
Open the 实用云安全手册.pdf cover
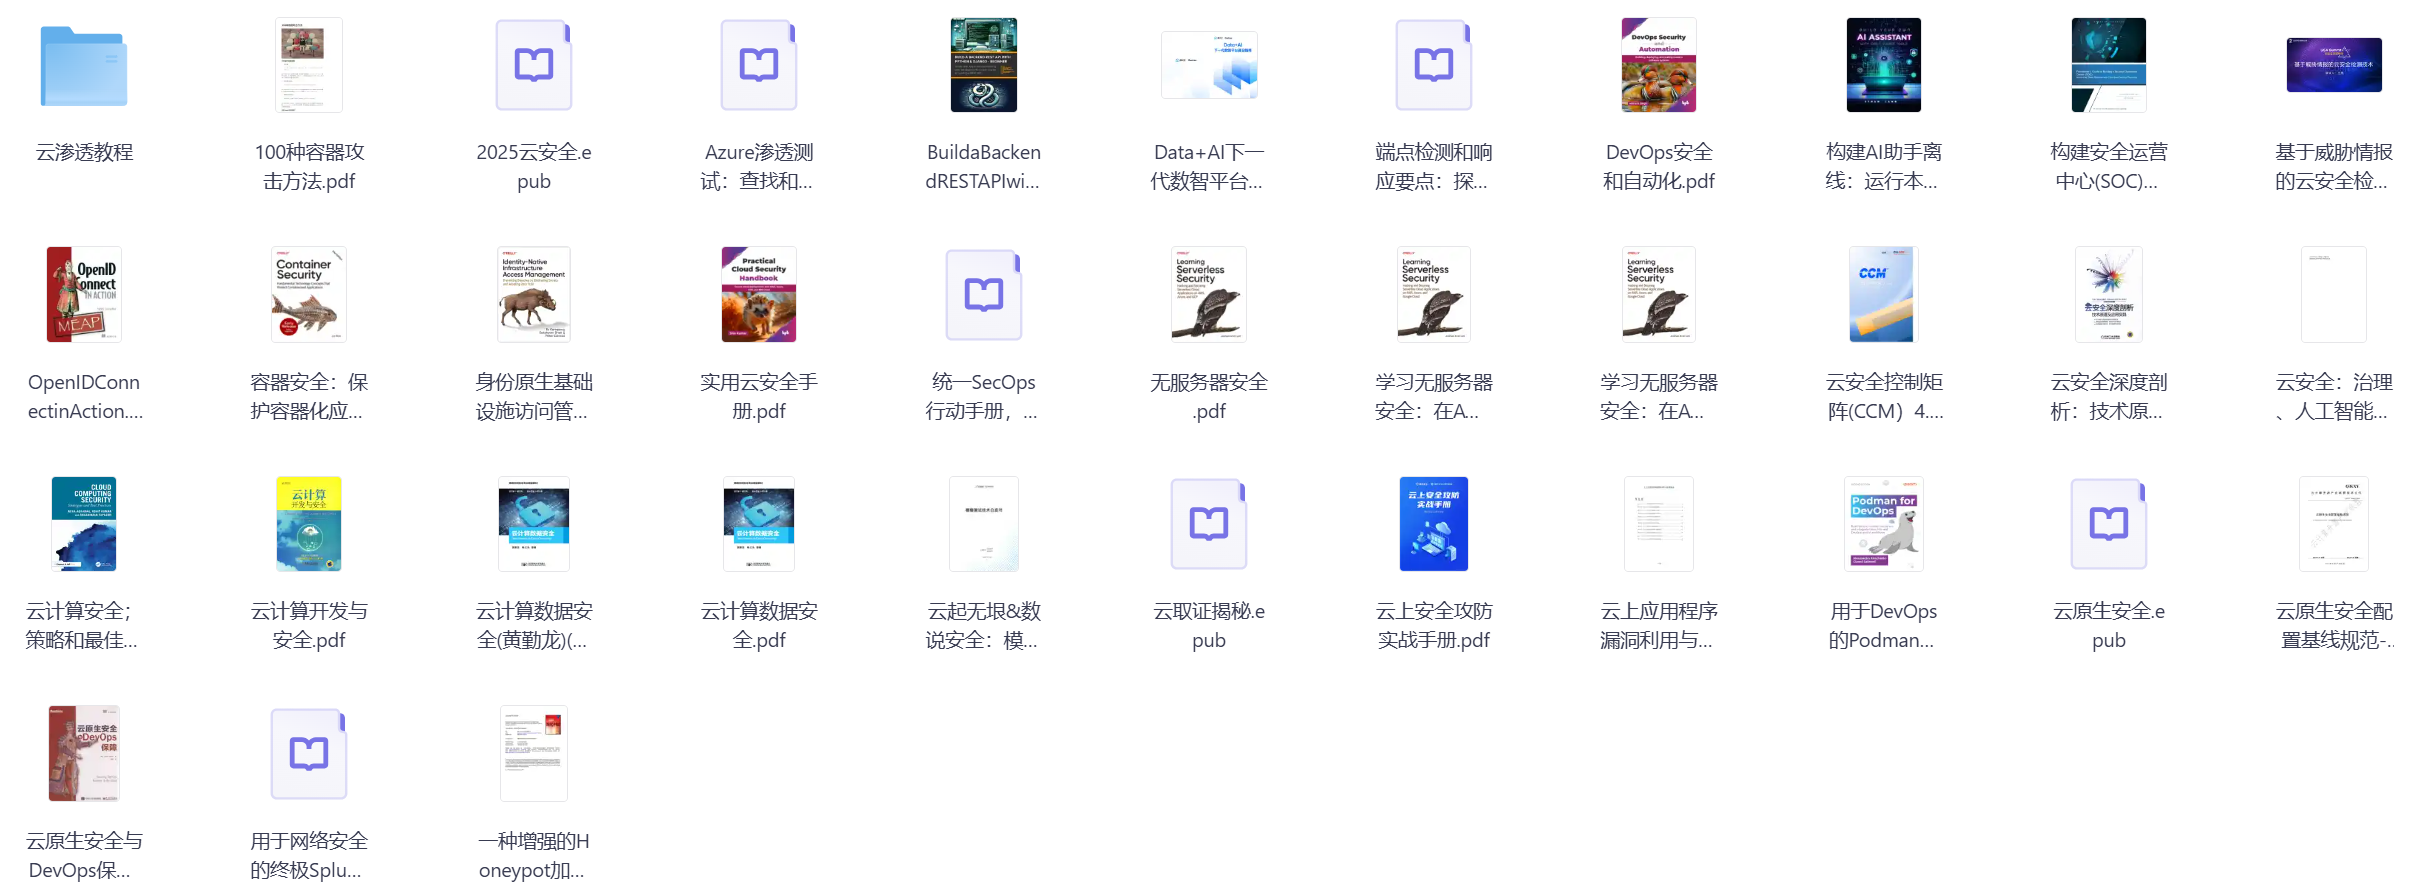[x=759, y=294]
